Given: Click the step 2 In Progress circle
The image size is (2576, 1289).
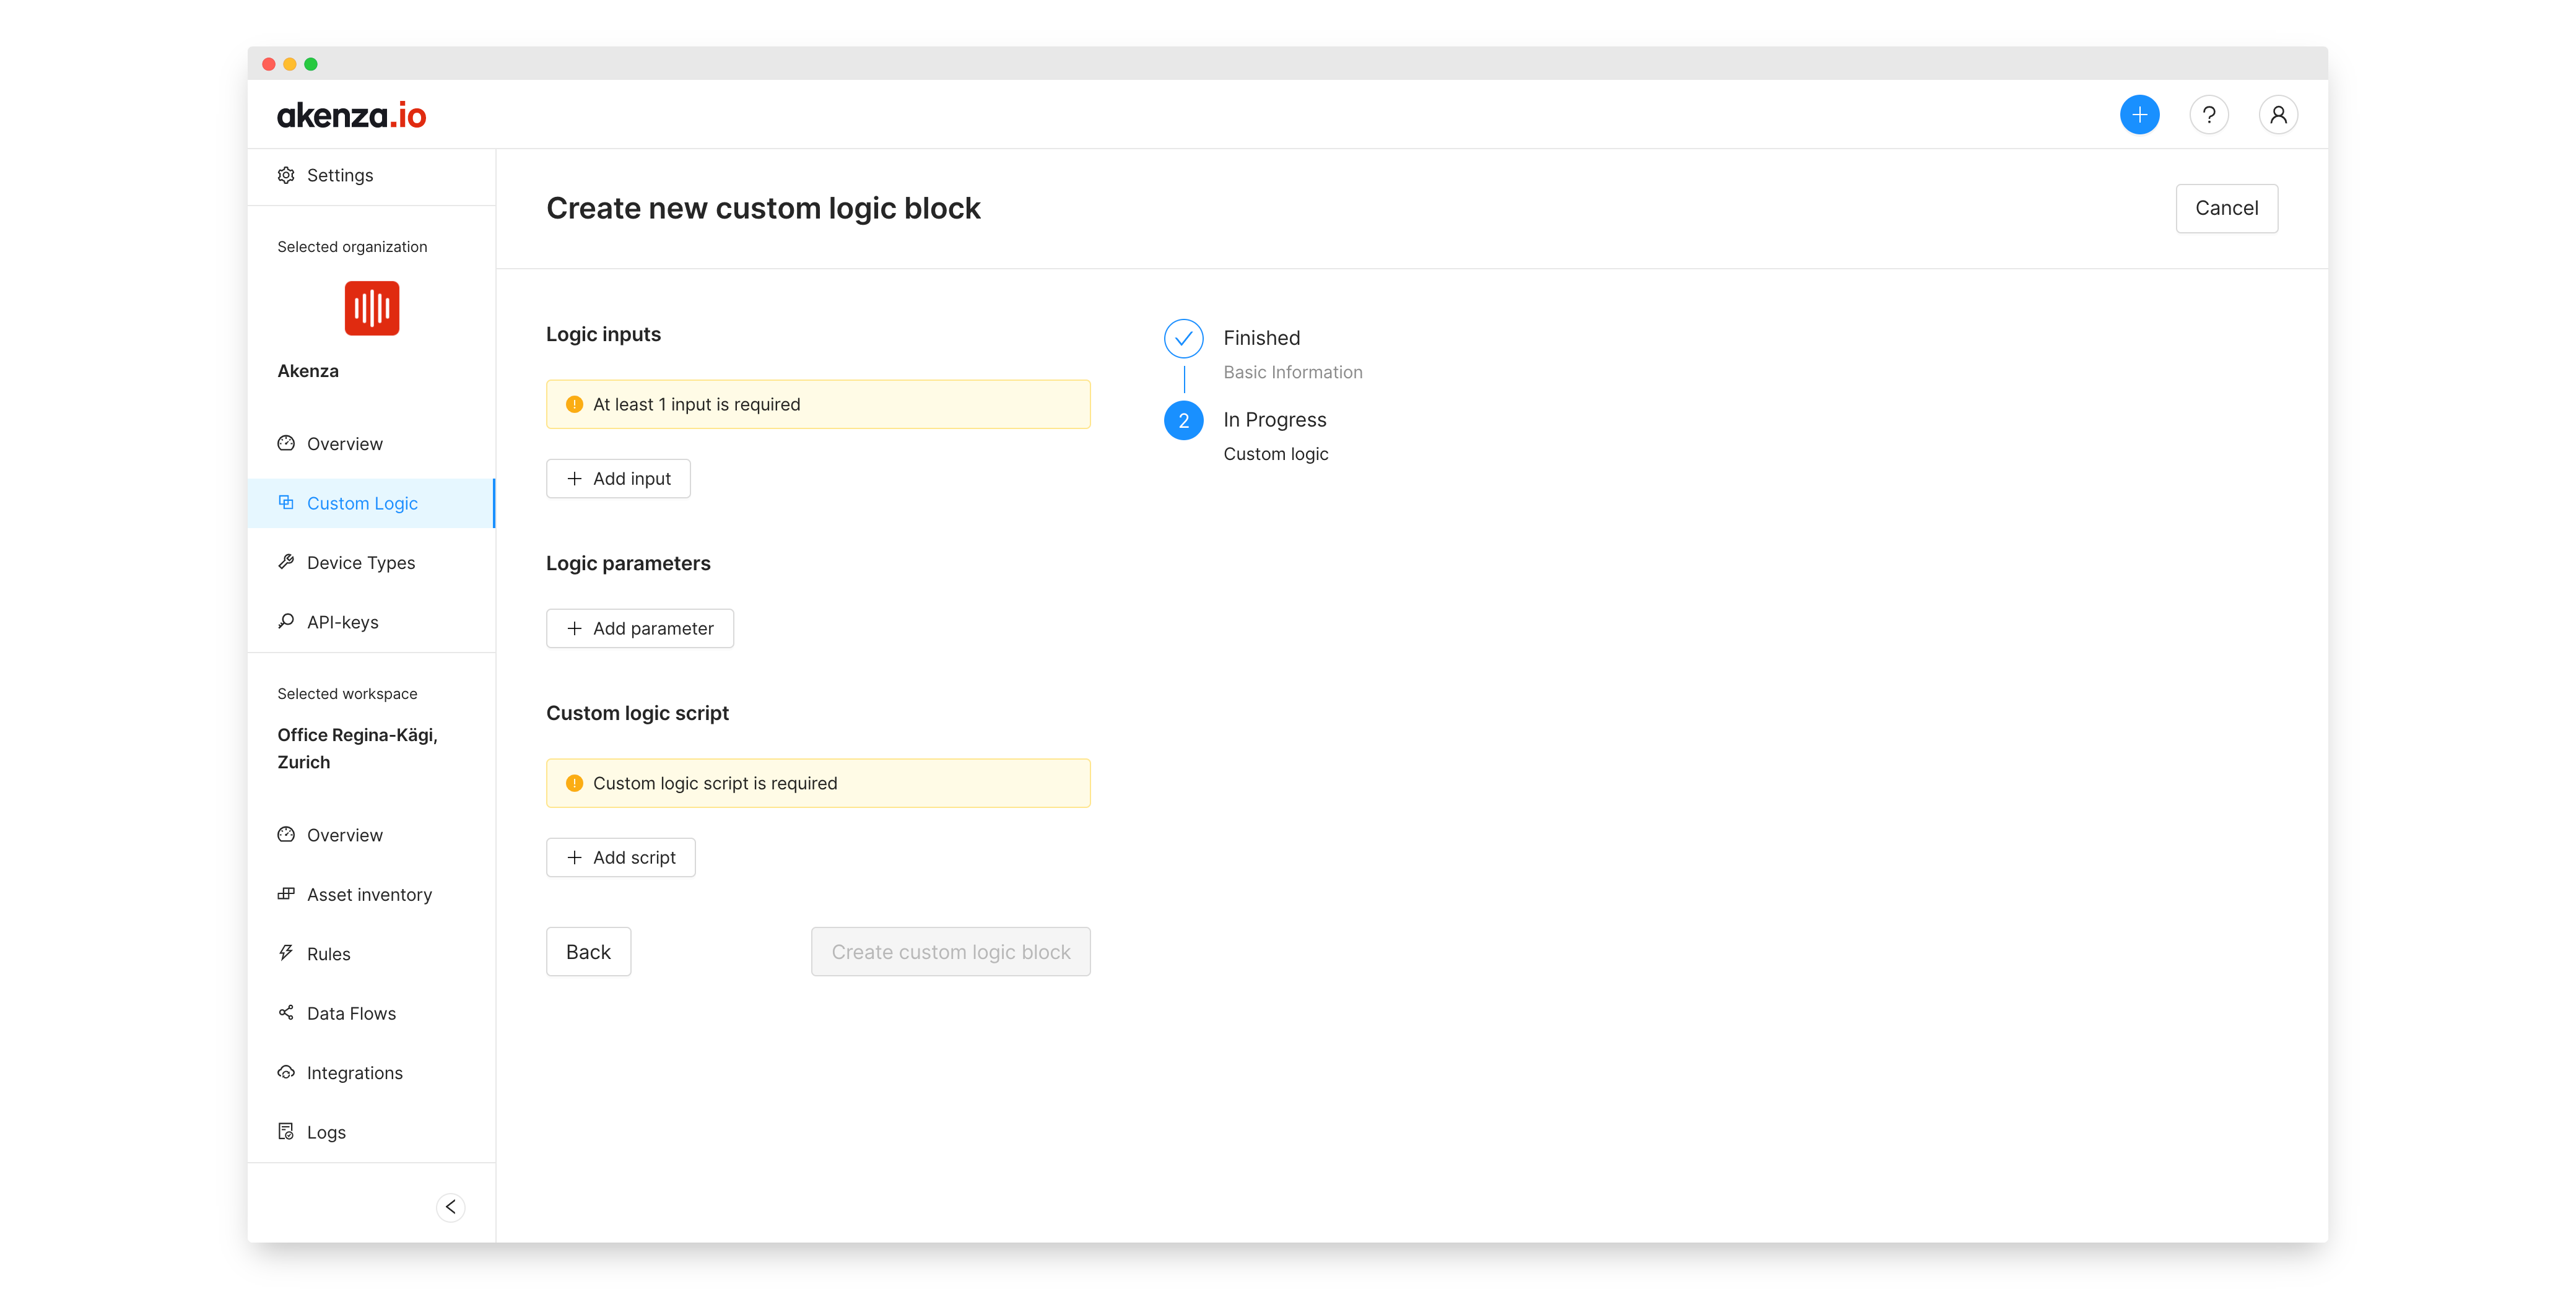Looking at the screenshot, I should coord(1183,421).
